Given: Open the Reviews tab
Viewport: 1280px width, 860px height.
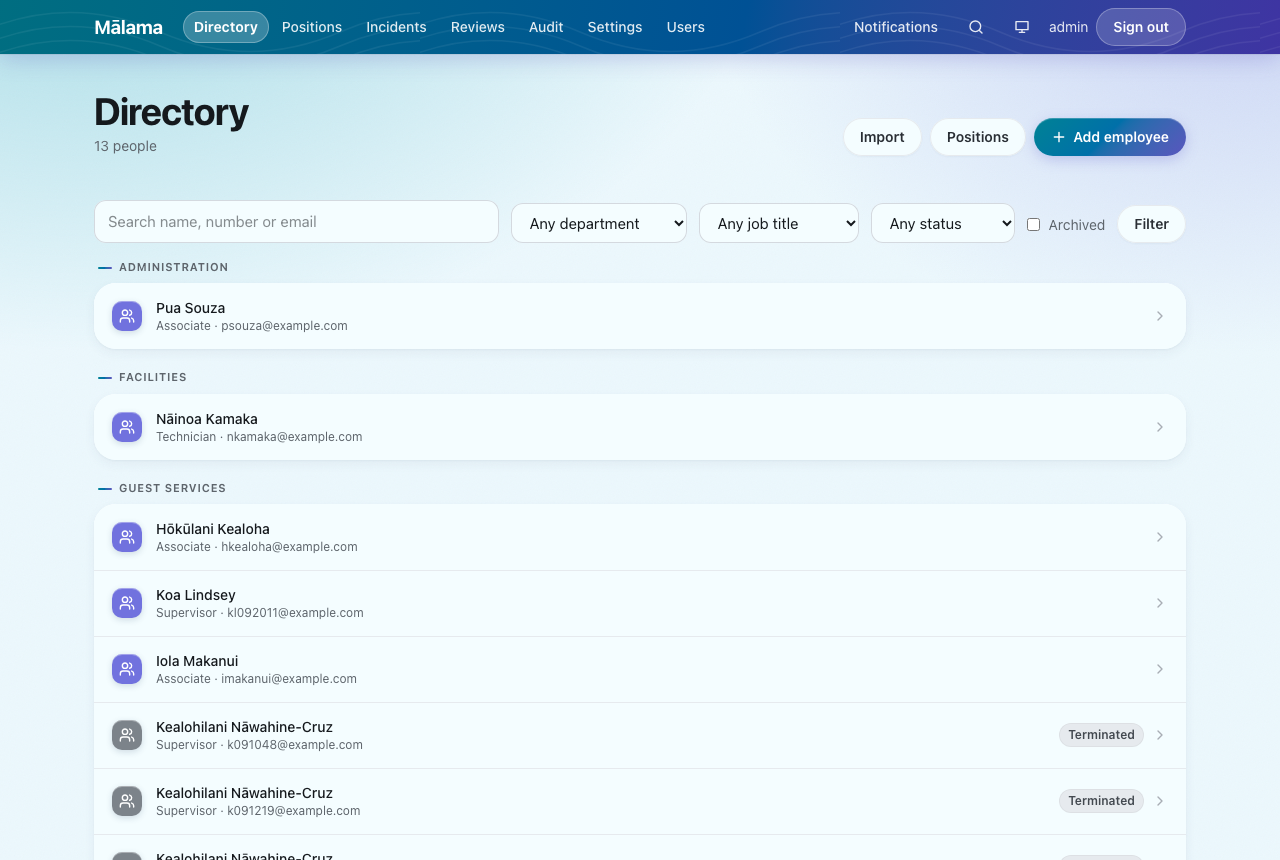Looking at the screenshot, I should coord(478,27).
